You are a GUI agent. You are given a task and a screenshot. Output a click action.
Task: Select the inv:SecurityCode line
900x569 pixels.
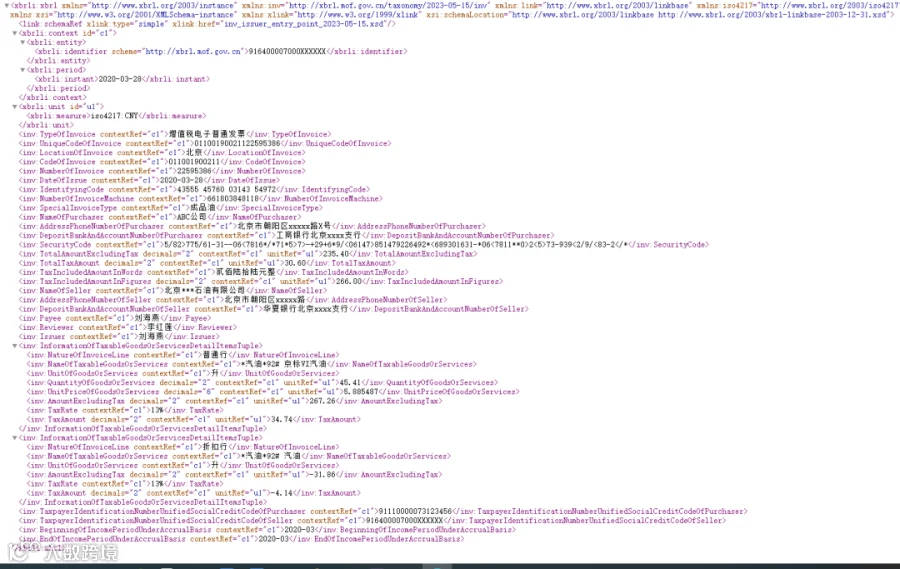(x=363, y=245)
